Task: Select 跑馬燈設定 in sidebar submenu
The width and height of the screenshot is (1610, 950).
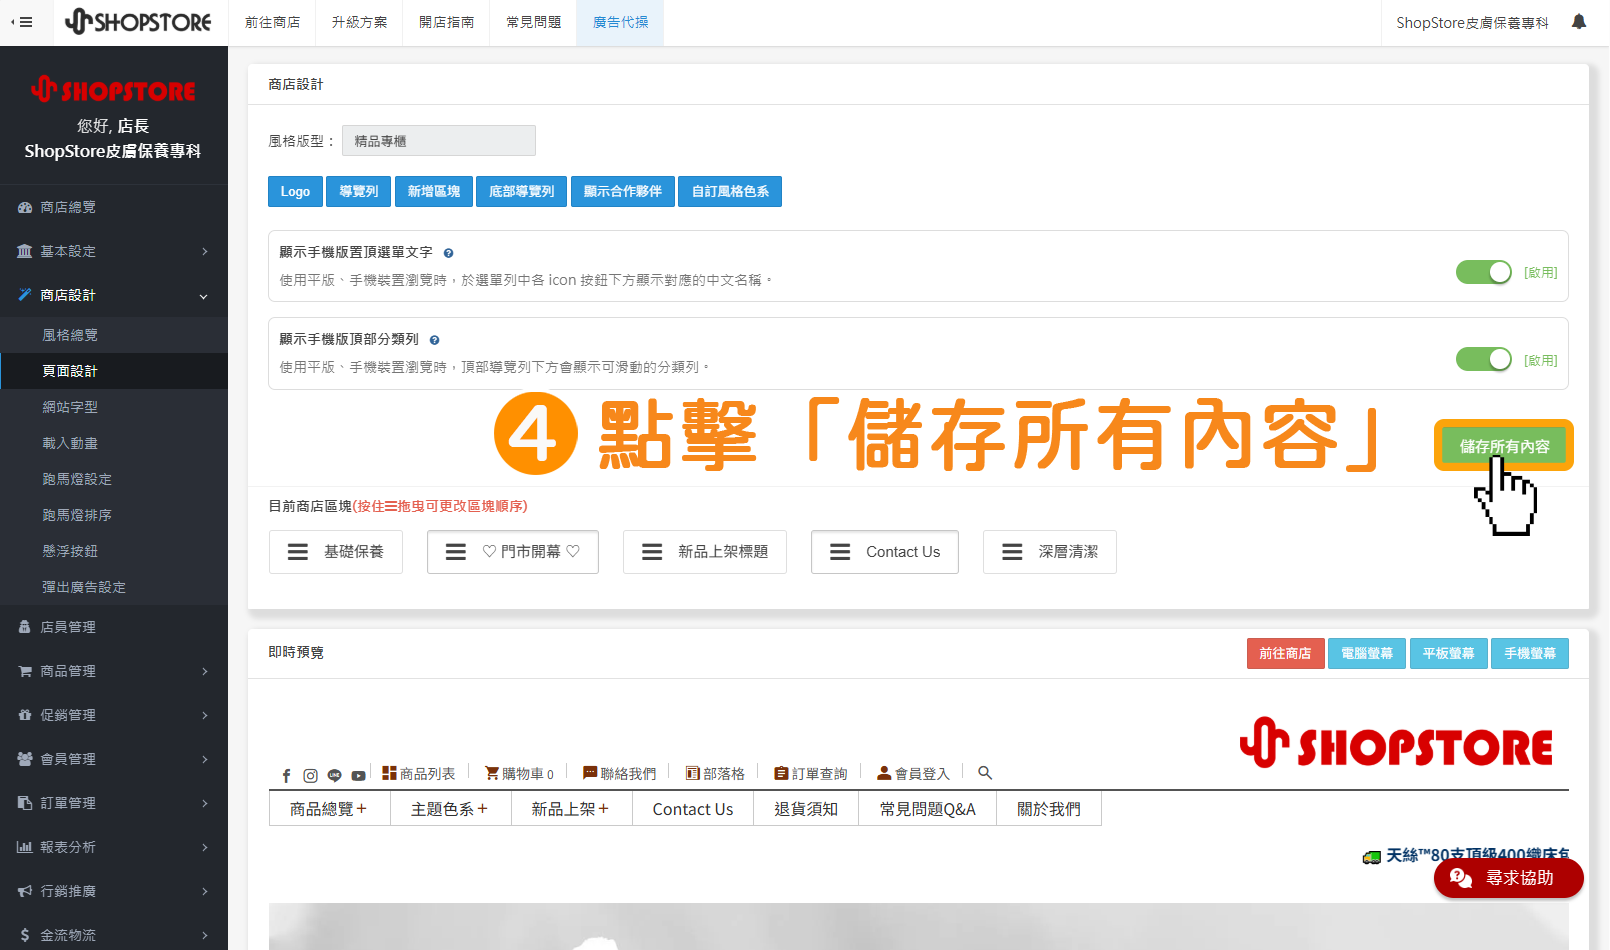Action: coord(114,479)
